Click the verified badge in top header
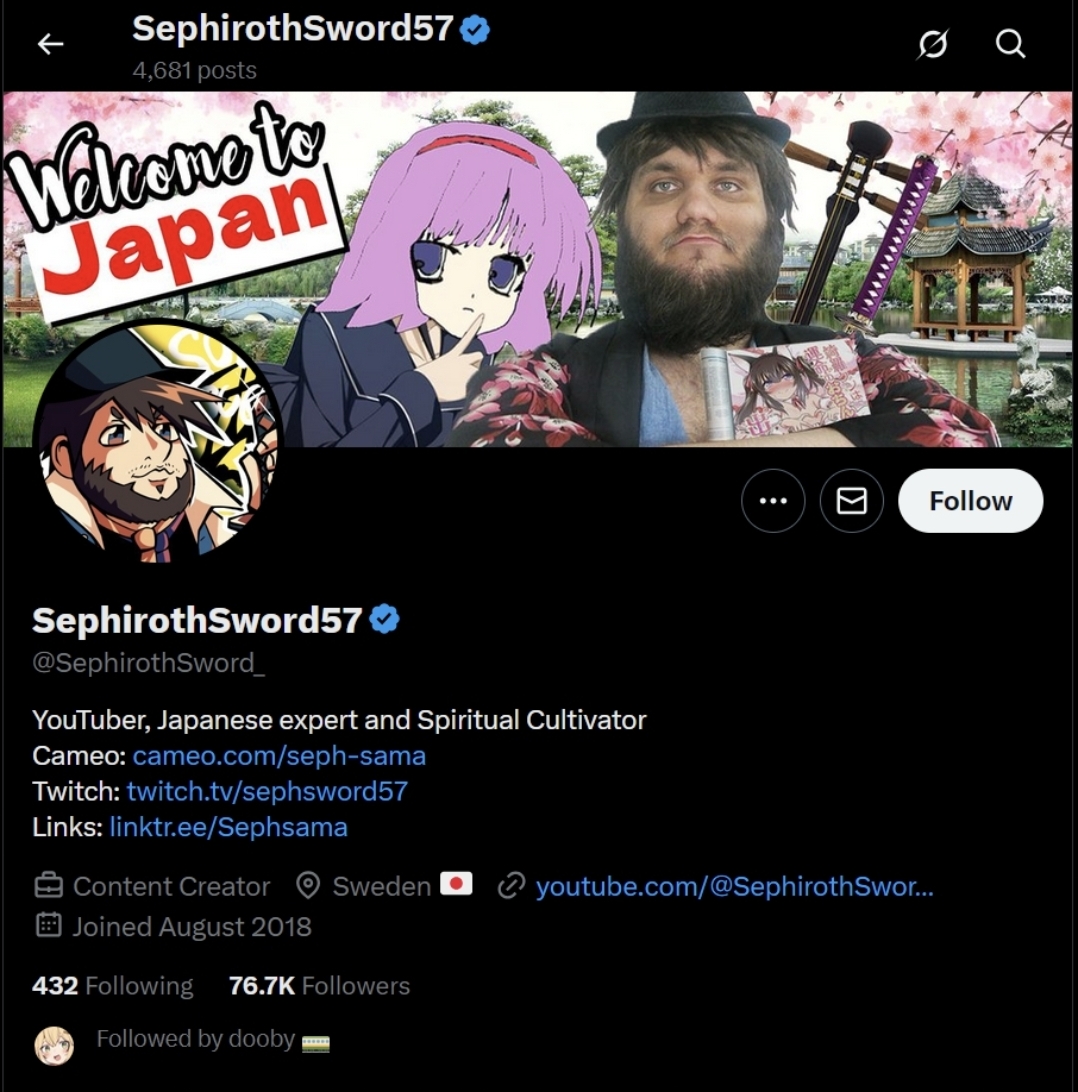The height and width of the screenshot is (1092, 1078). [x=475, y=30]
